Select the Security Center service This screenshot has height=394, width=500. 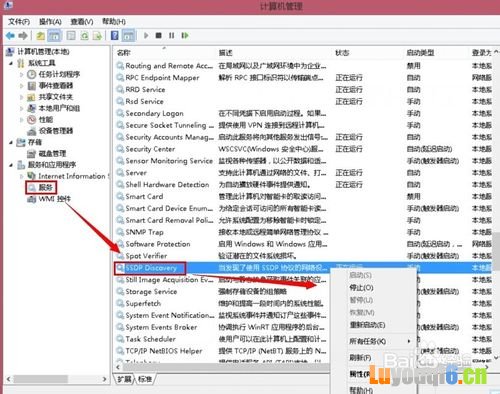[x=150, y=149]
